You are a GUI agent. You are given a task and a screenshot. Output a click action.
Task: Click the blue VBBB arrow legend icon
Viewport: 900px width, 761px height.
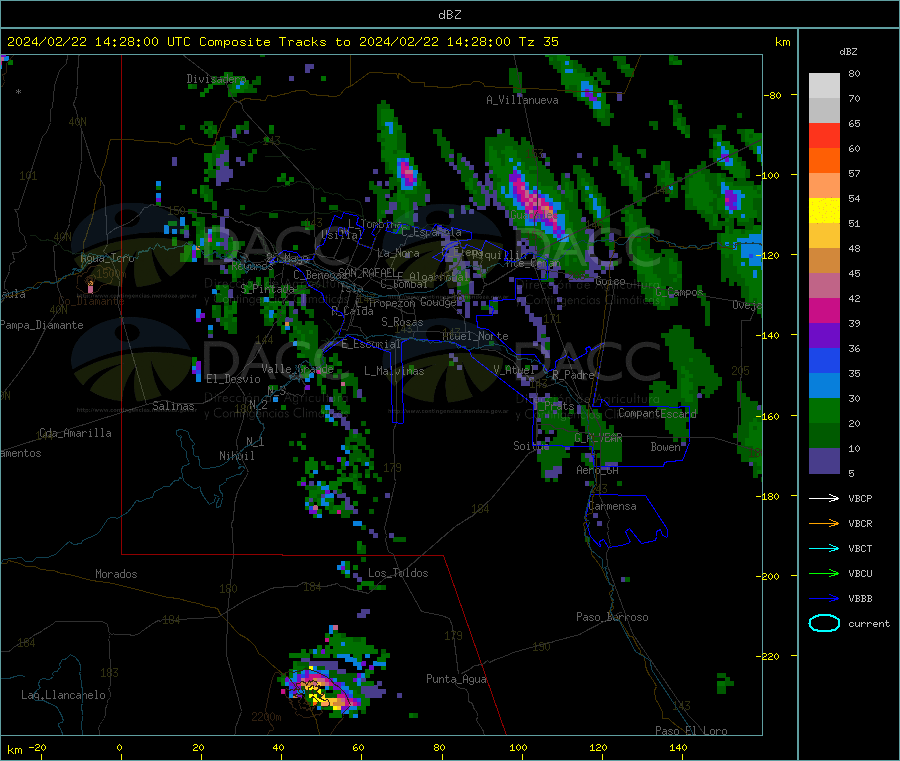[x=824, y=599]
